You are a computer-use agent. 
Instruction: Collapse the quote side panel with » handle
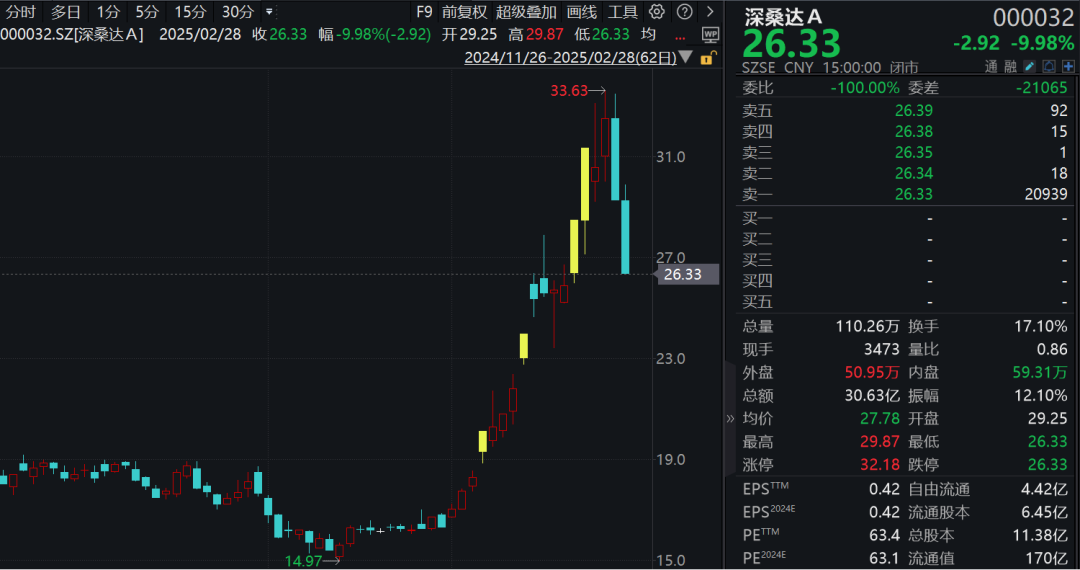[x=729, y=419]
